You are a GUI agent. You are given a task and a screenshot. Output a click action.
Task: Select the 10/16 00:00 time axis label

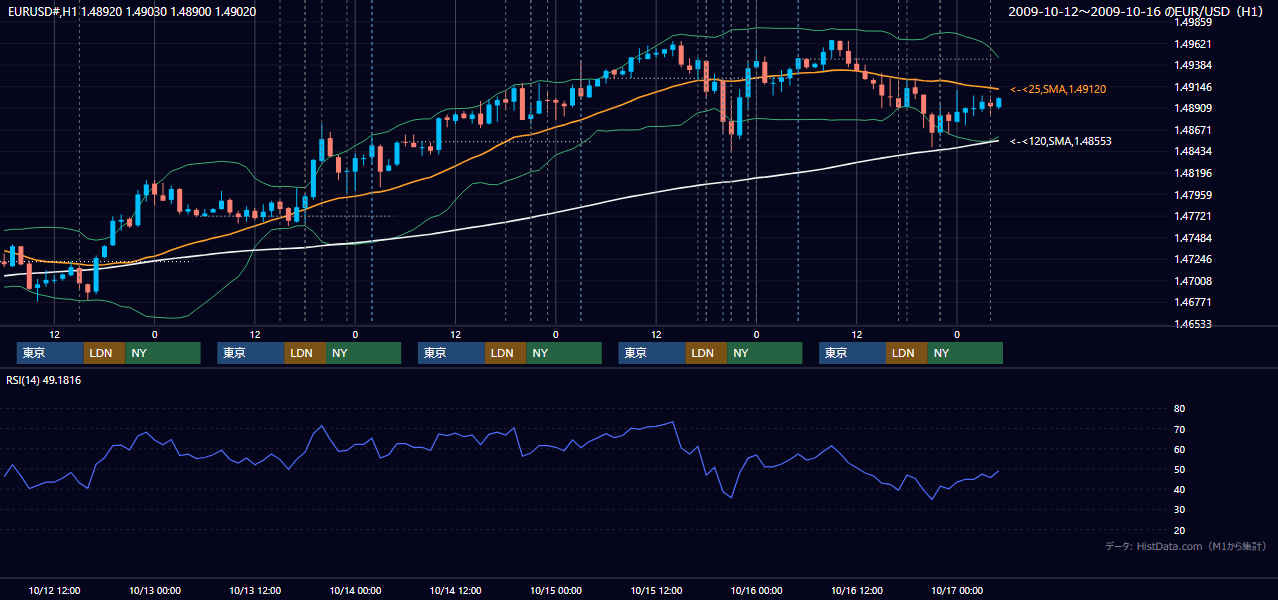756,590
